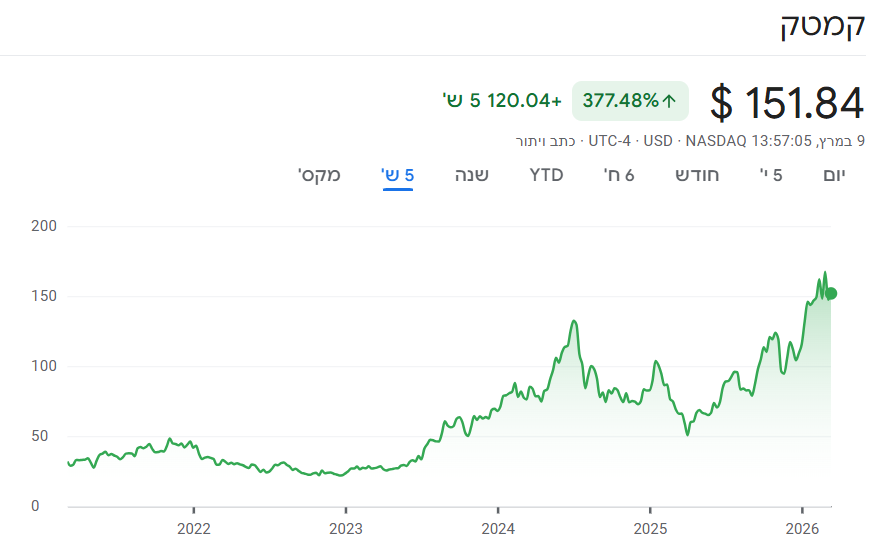This screenshot has width=884, height=557.
Task: Select the יום (day) range tab
Action: [834, 175]
